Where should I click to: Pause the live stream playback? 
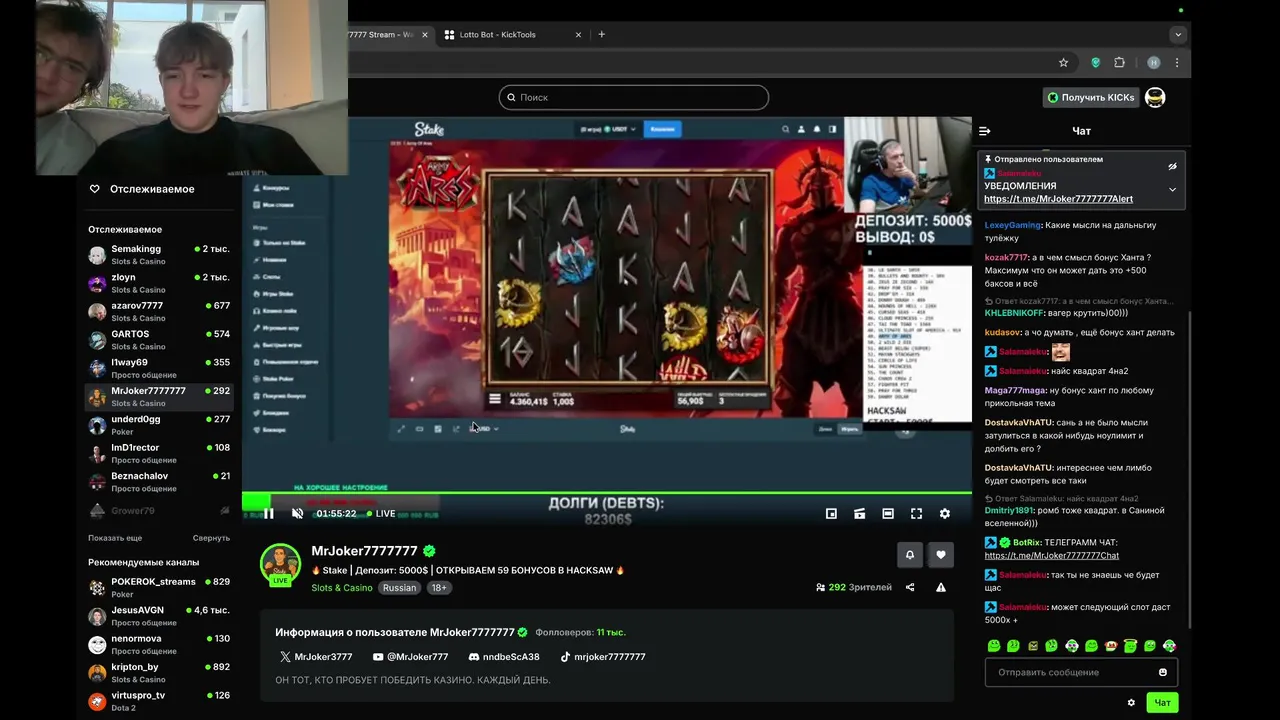click(x=268, y=513)
